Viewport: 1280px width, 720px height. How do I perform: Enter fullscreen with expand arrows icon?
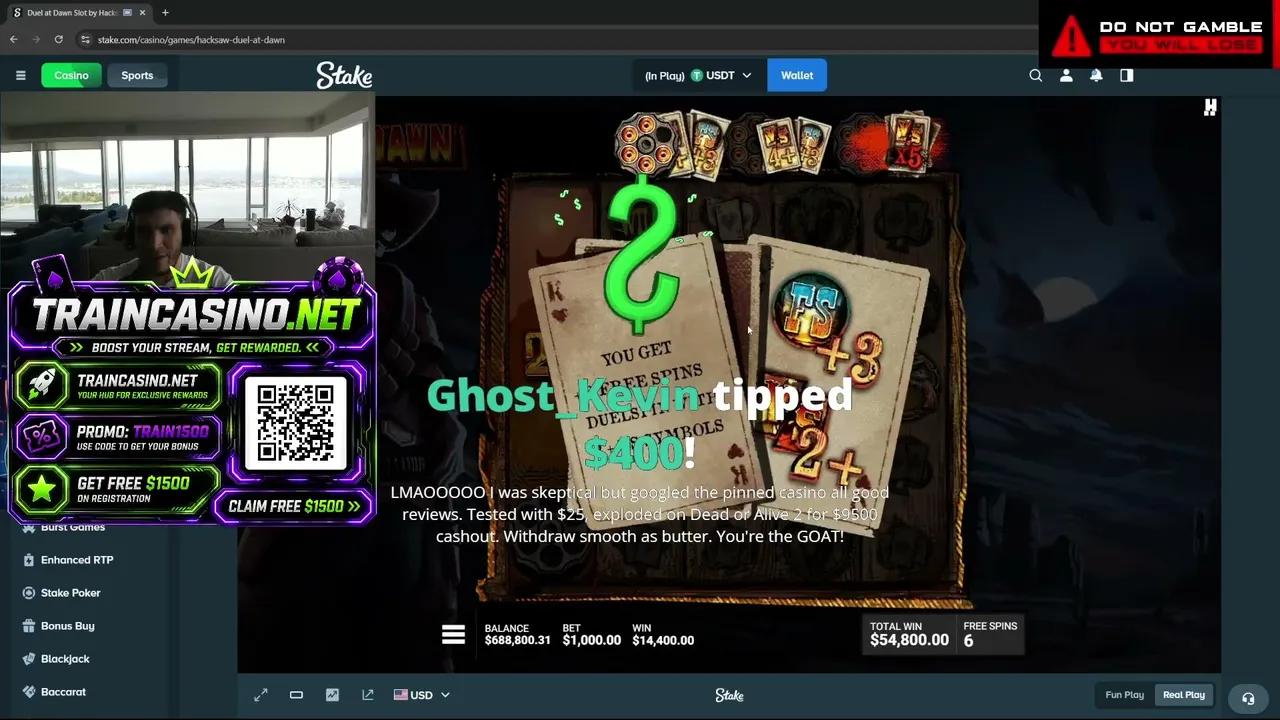[x=261, y=695]
